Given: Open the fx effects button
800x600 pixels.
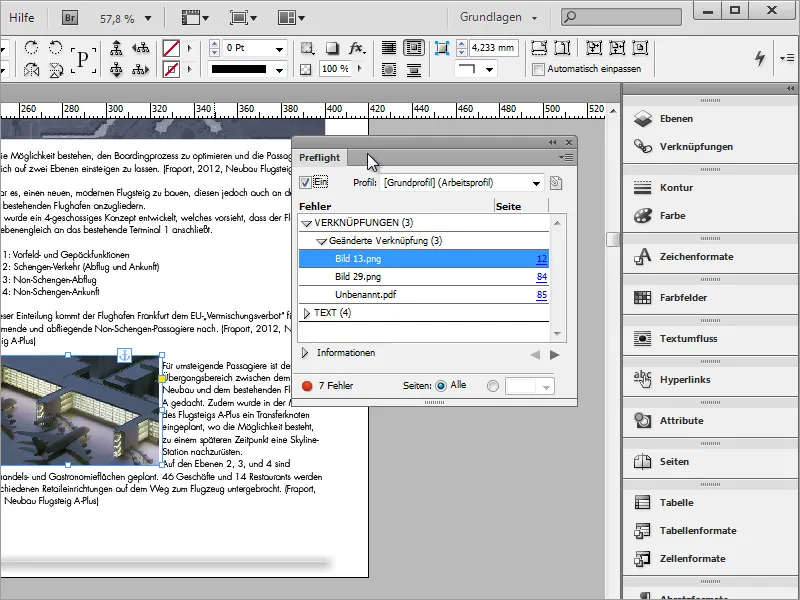Looking at the screenshot, I should click(357, 48).
